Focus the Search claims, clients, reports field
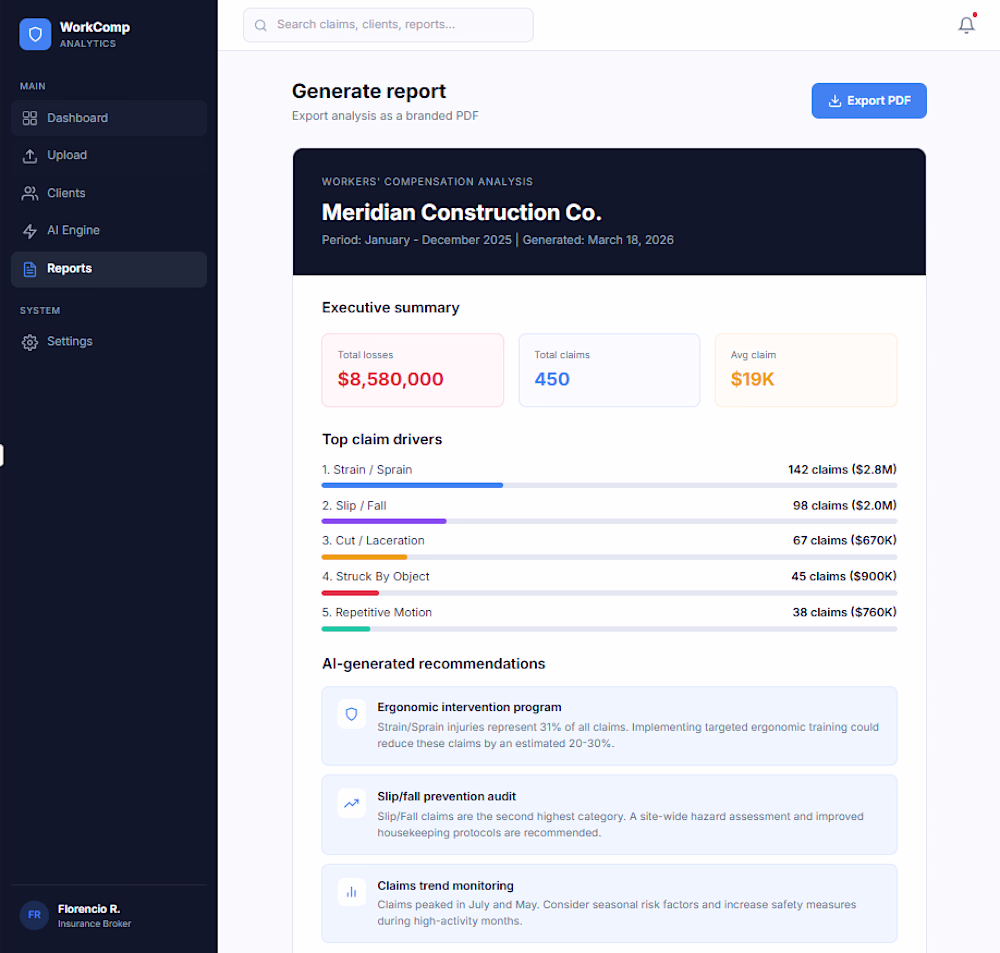1000x953 pixels. [x=388, y=25]
